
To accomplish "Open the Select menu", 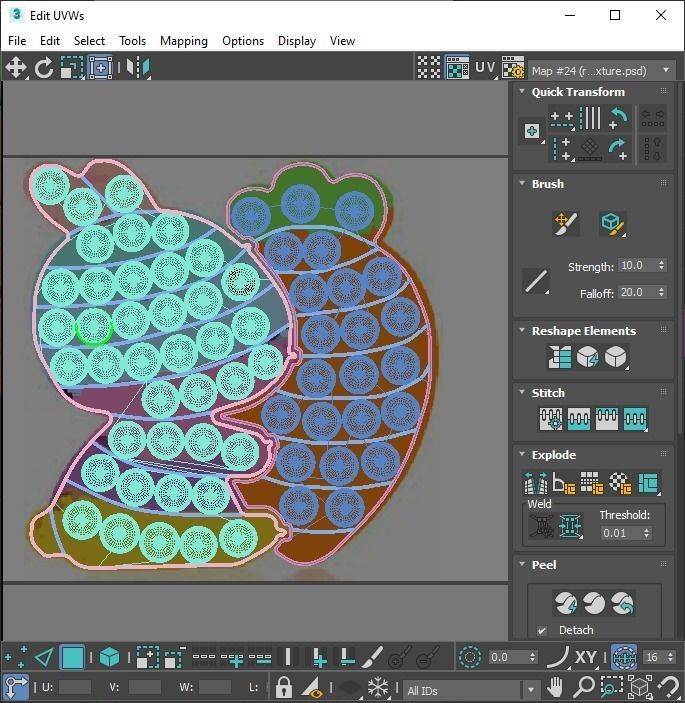I will tap(89, 41).
